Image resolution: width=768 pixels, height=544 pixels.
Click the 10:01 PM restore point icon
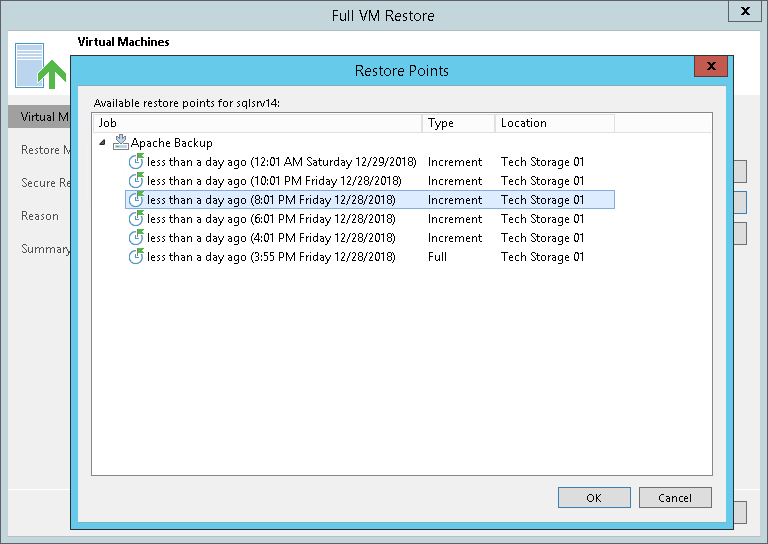(x=136, y=181)
